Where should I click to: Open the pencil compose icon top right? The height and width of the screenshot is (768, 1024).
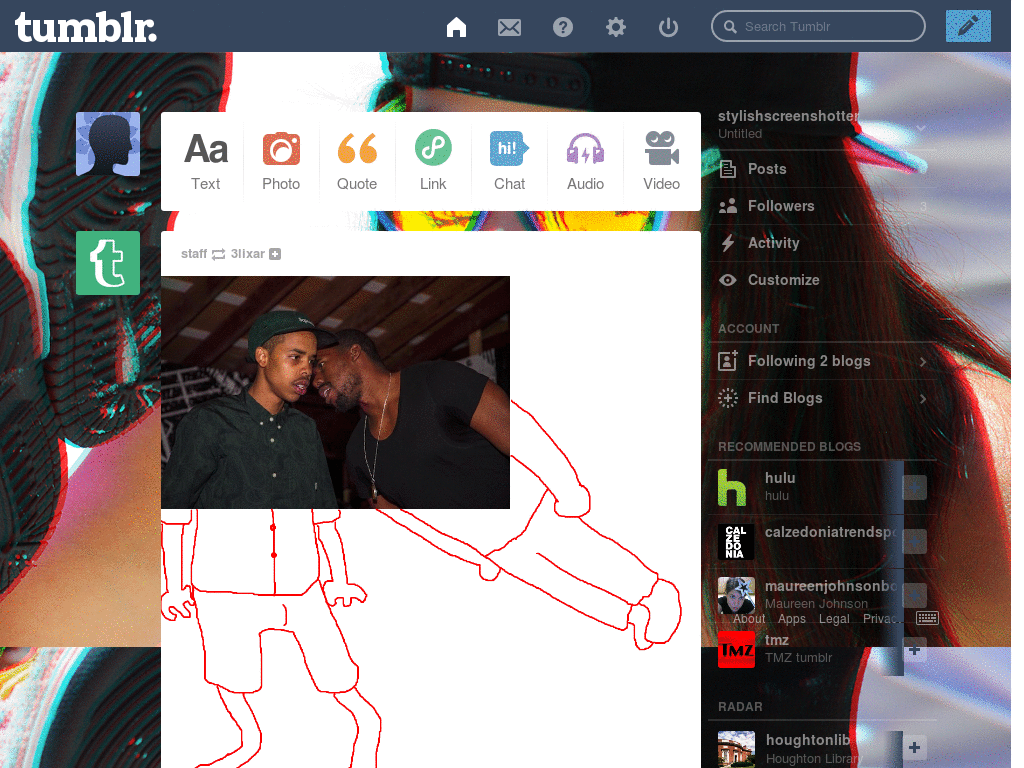(967, 25)
